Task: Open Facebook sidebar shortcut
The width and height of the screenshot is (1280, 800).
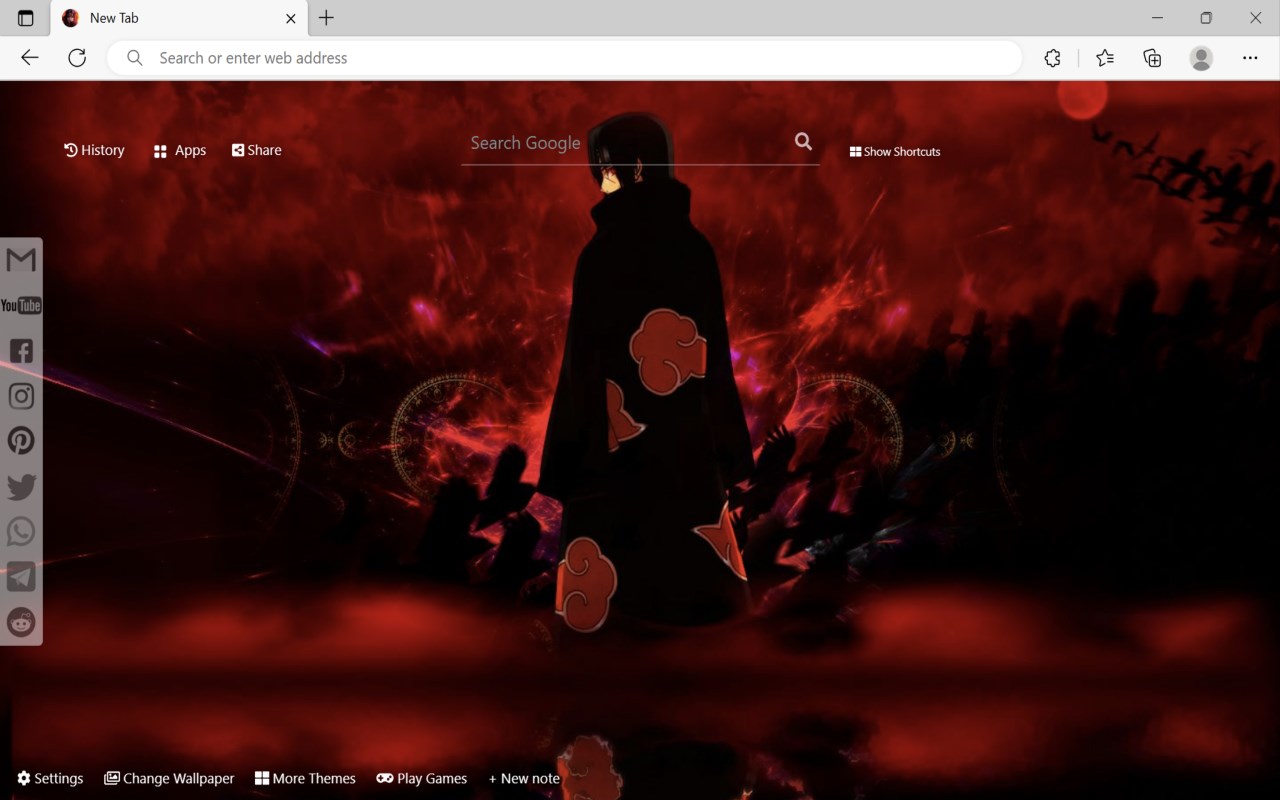Action: tap(21, 351)
